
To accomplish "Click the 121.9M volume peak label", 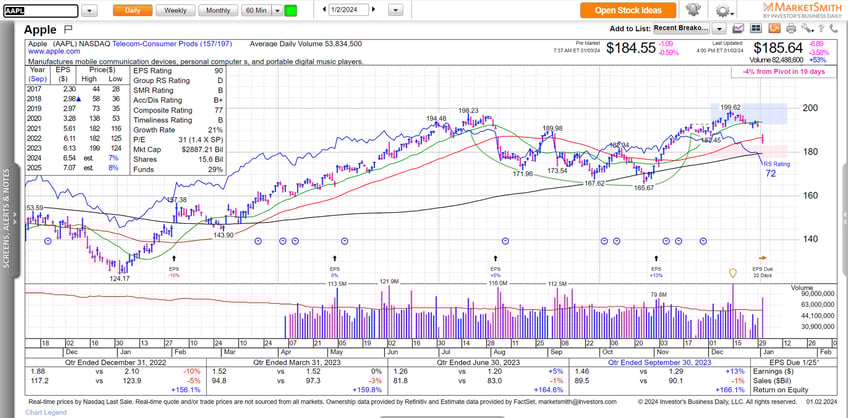I will (x=389, y=282).
